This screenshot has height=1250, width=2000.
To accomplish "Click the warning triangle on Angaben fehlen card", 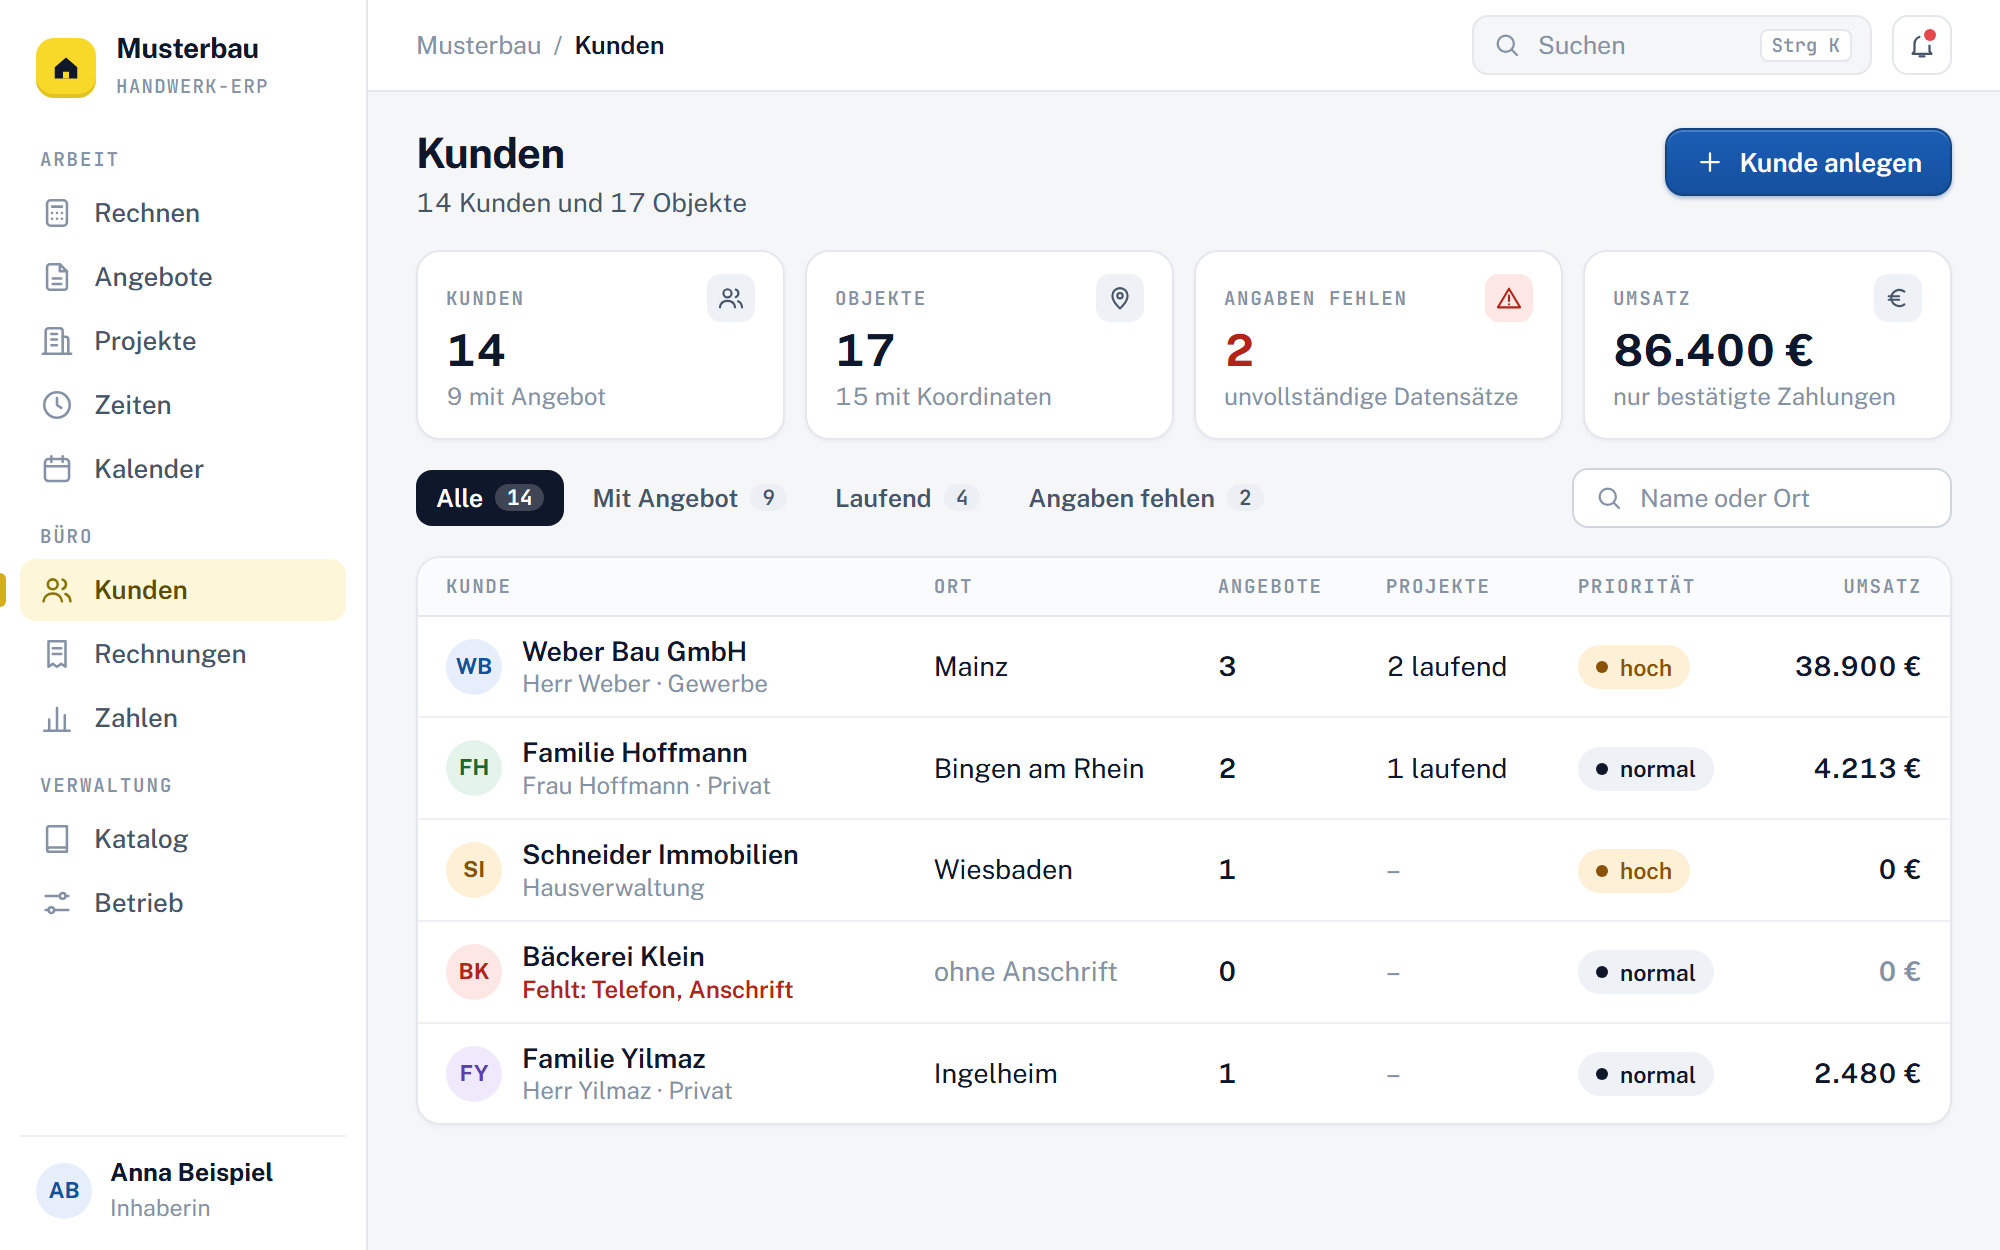I will click(x=1509, y=298).
